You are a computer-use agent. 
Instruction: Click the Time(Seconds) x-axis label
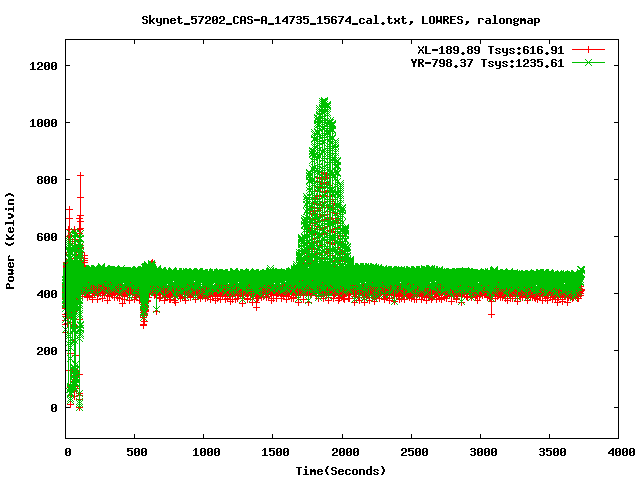[x=341, y=471]
